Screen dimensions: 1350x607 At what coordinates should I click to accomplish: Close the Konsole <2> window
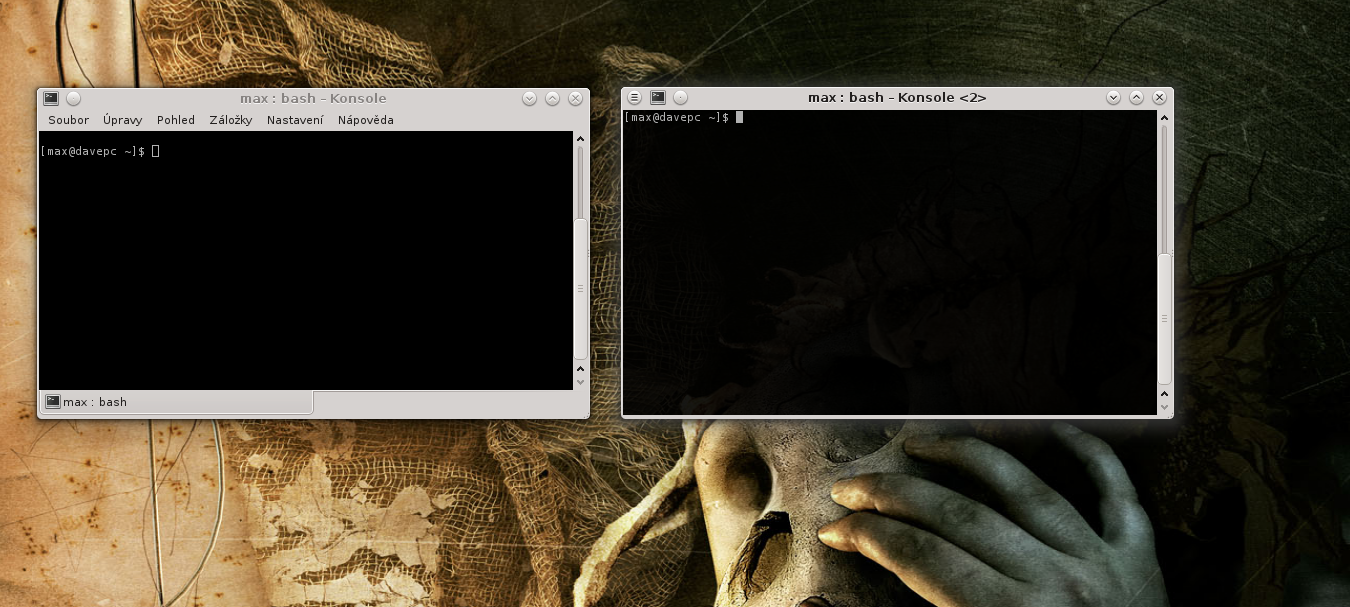pos(1160,97)
